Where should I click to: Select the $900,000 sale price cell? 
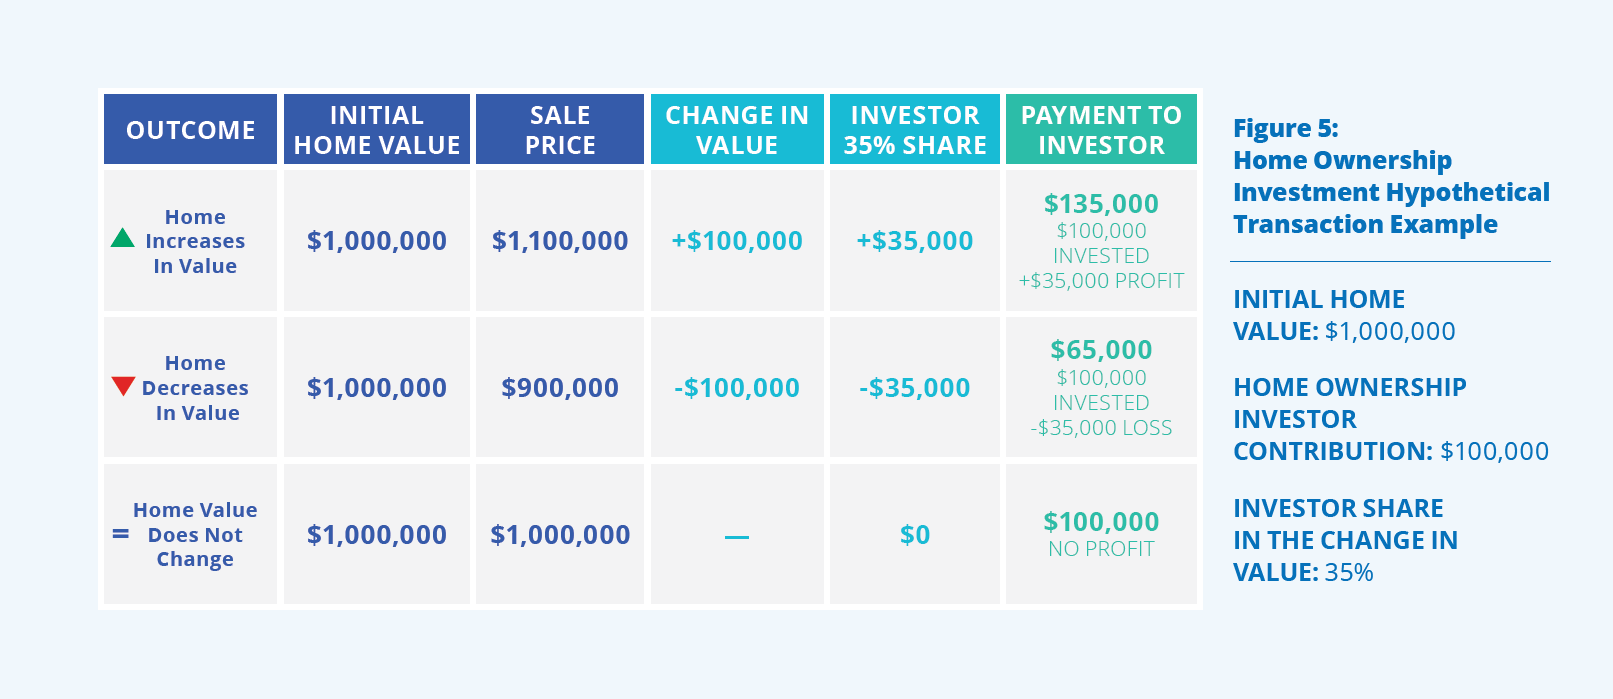pos(560,388)
